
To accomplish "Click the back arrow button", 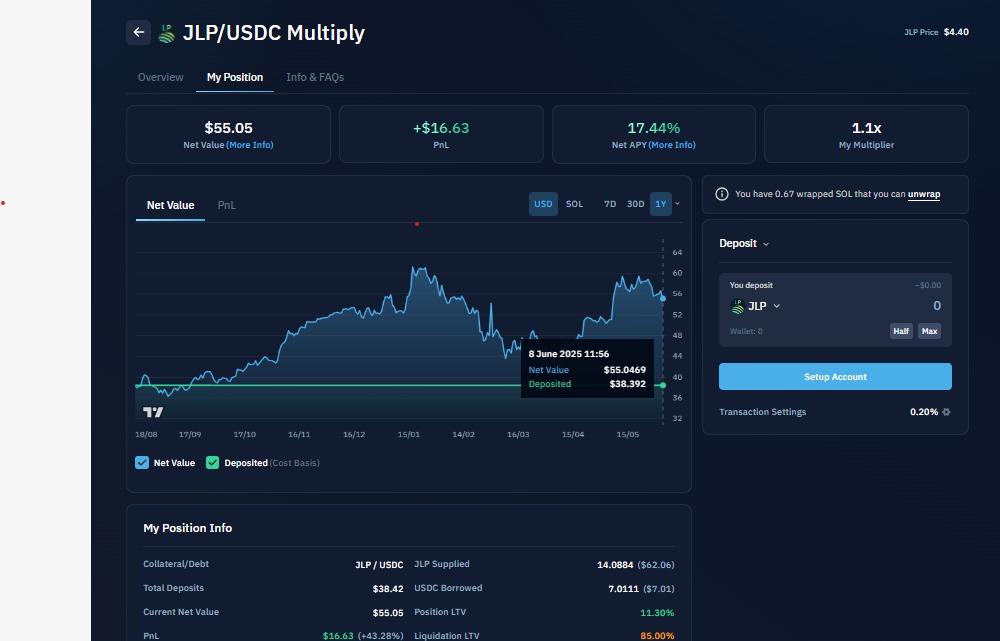I will [138, 32].
